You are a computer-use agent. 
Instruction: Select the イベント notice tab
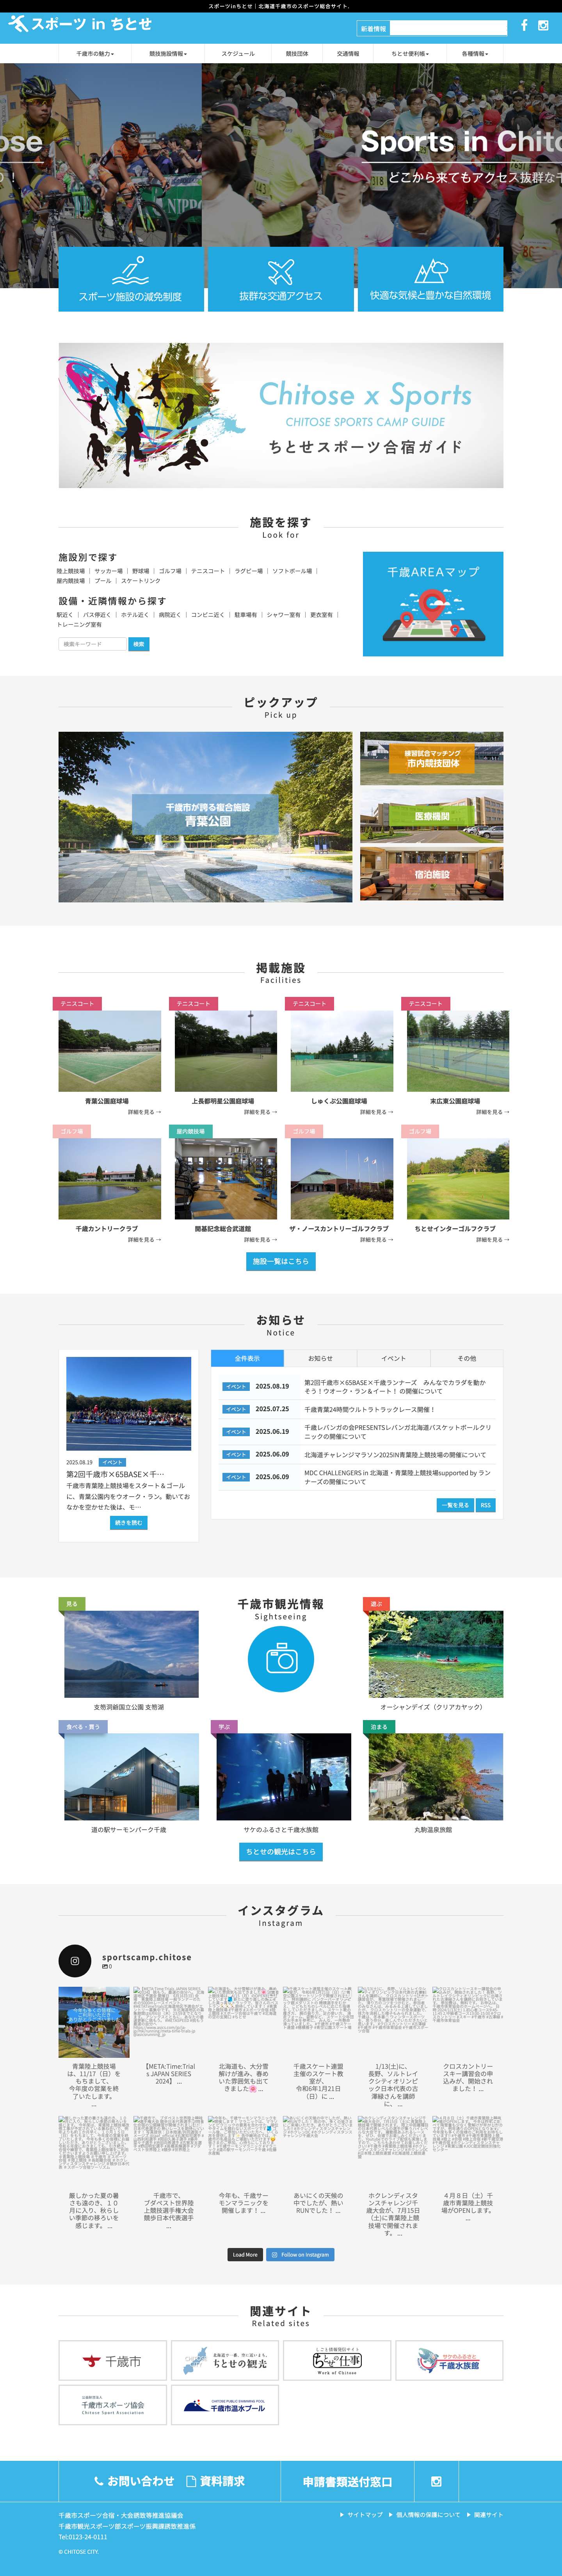coord(394,1358)
